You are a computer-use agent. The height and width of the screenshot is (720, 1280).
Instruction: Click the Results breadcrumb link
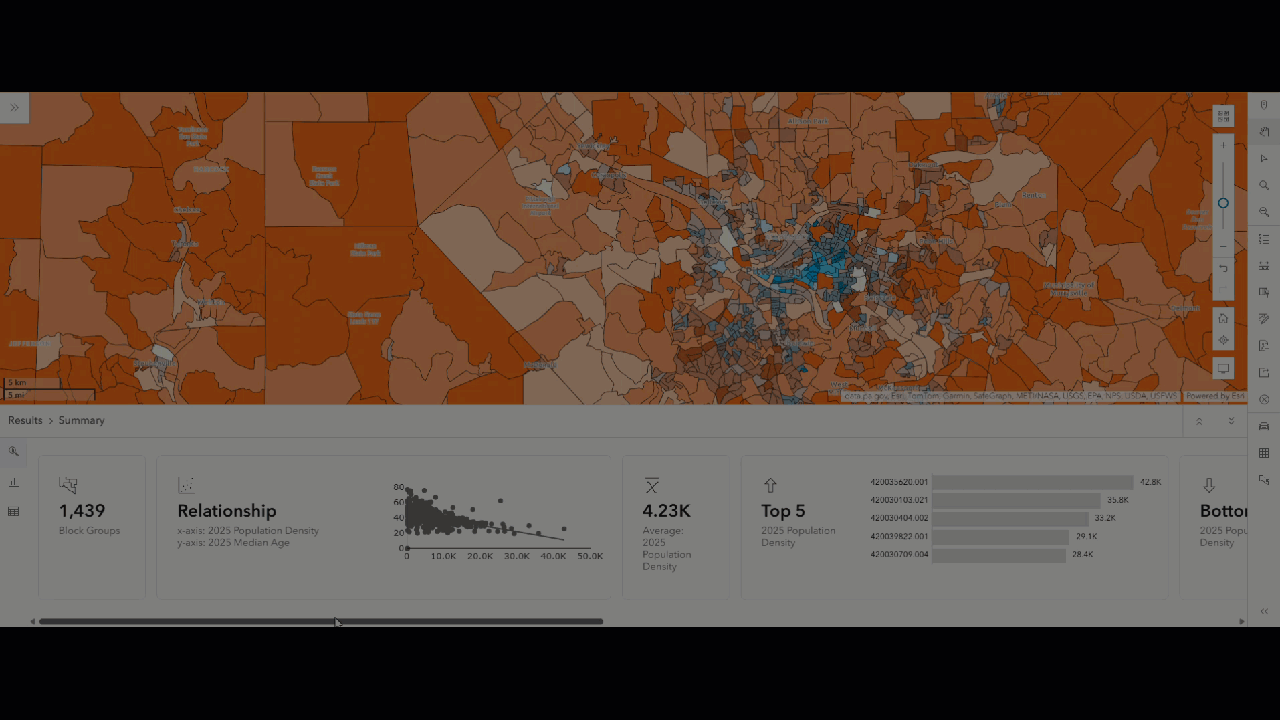click(x=25, y=420)
